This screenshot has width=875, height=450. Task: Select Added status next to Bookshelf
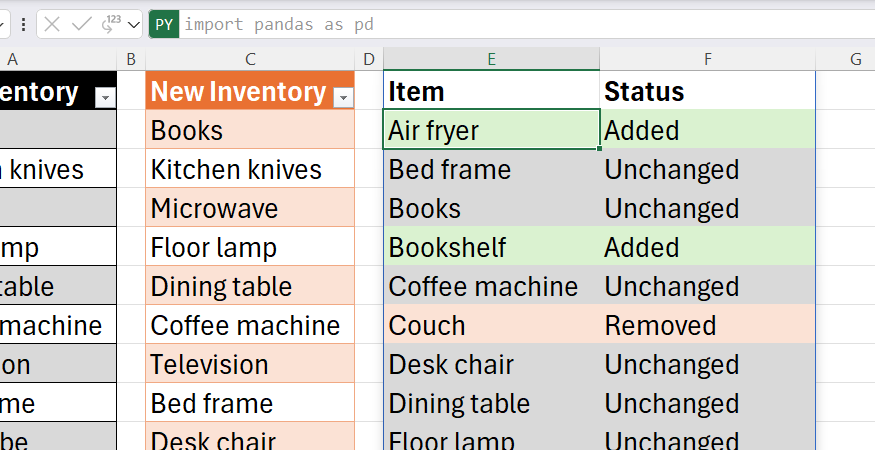tap(708, 247)
